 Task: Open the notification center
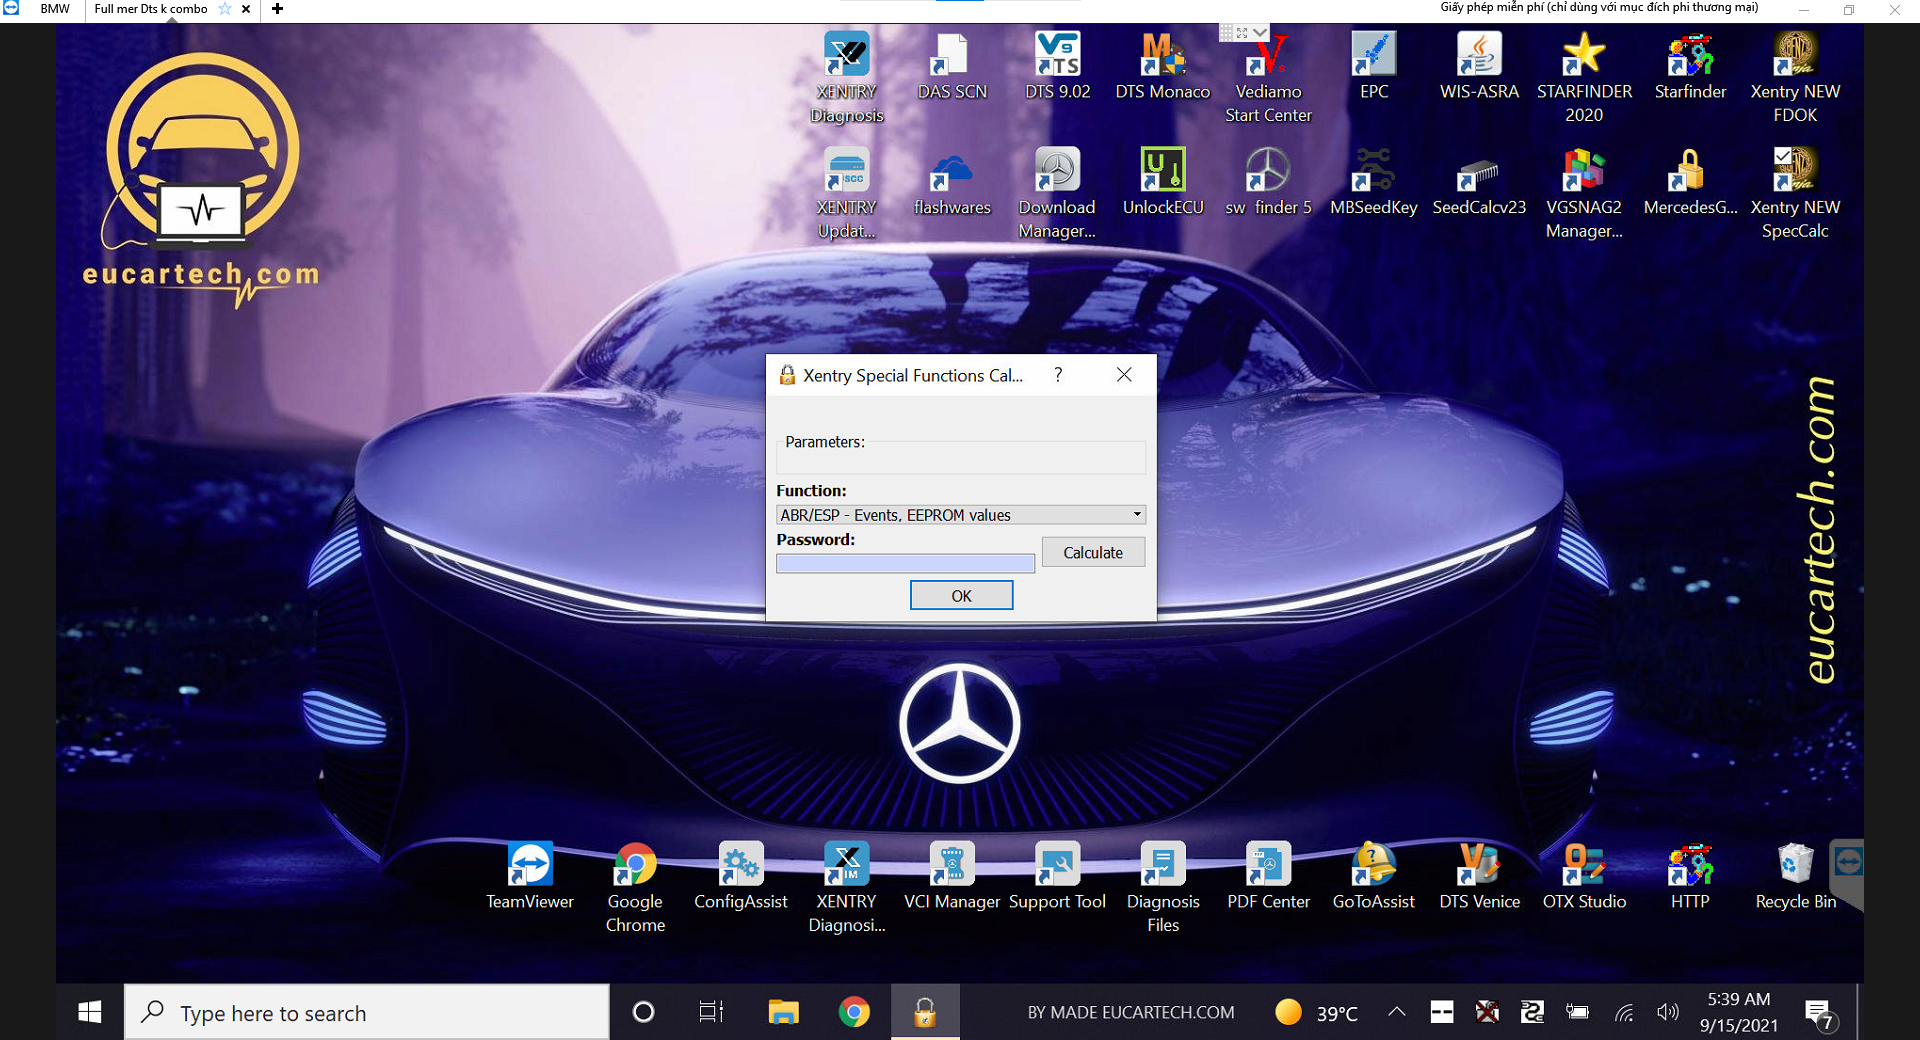1822,1014
